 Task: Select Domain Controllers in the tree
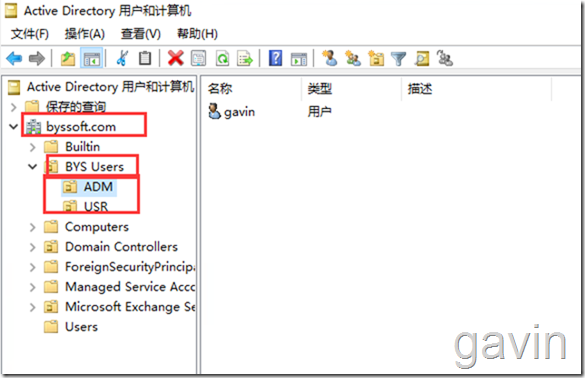pos(121,247)
